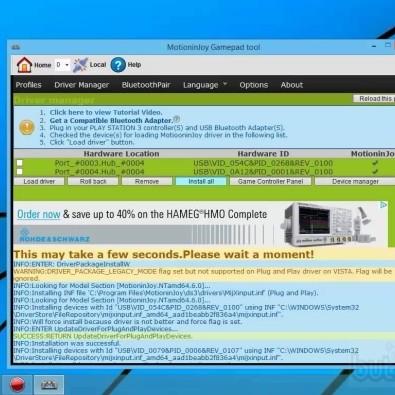Open the number dropdown beside Home
The image size is (395, 395).
tap(62, 65)
